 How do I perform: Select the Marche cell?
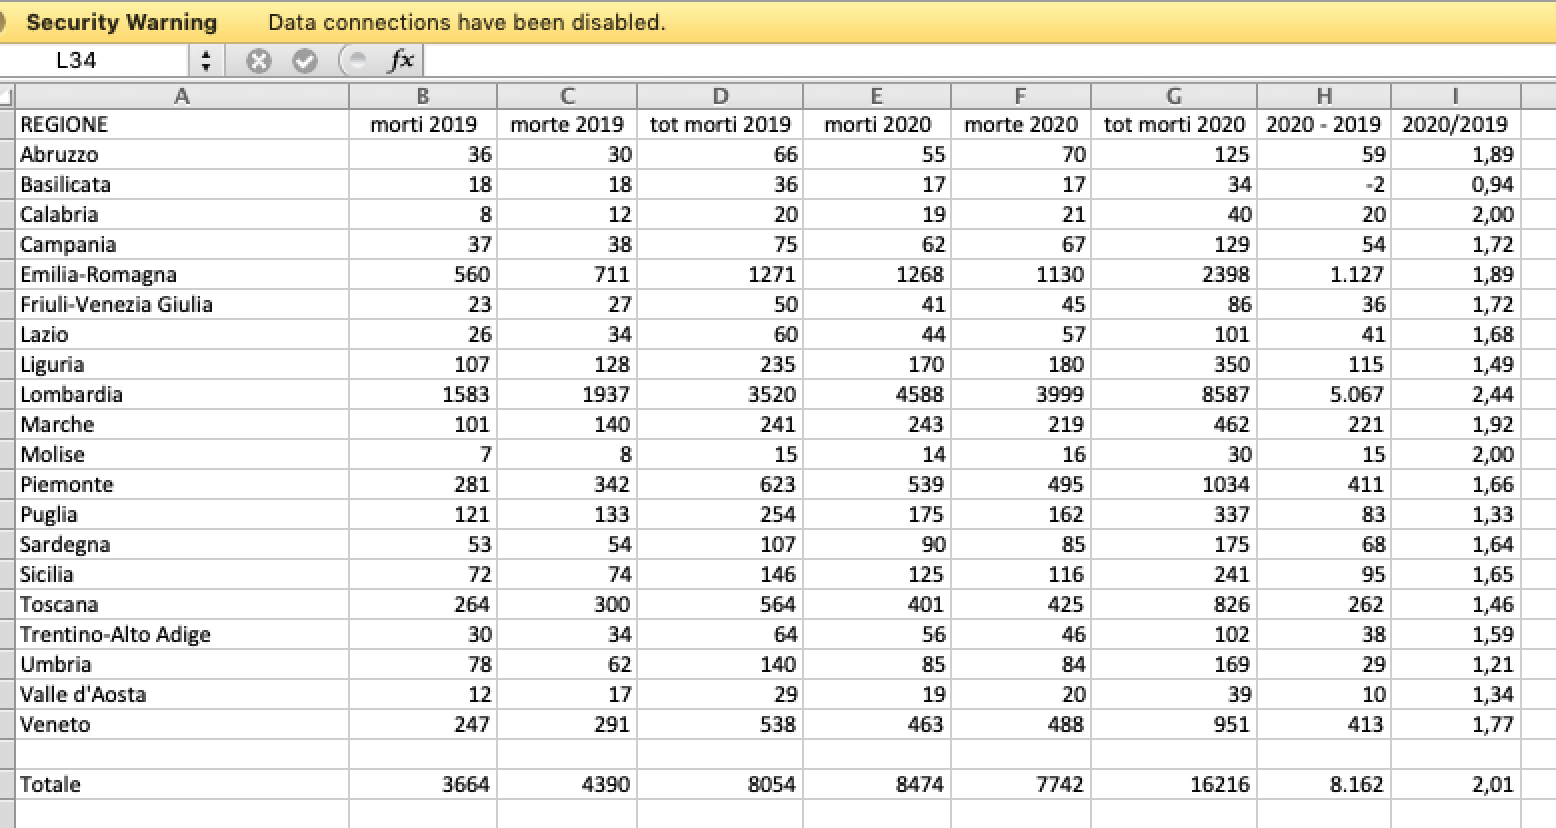[182, 424]
